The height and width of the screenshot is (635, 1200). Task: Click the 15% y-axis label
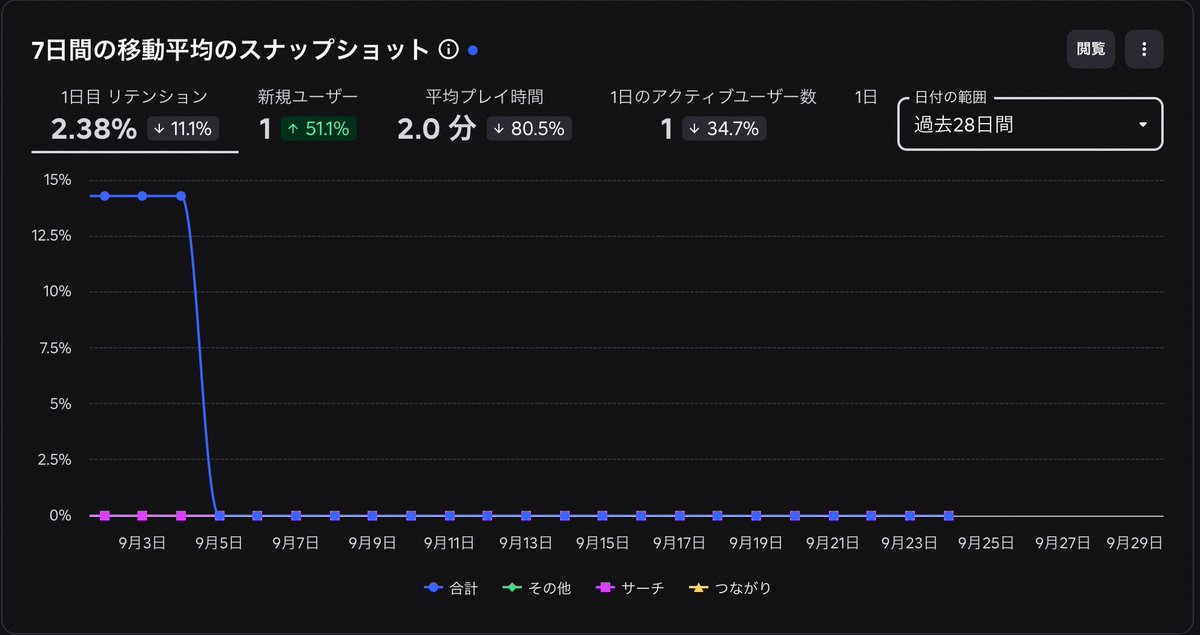(56, 180)
